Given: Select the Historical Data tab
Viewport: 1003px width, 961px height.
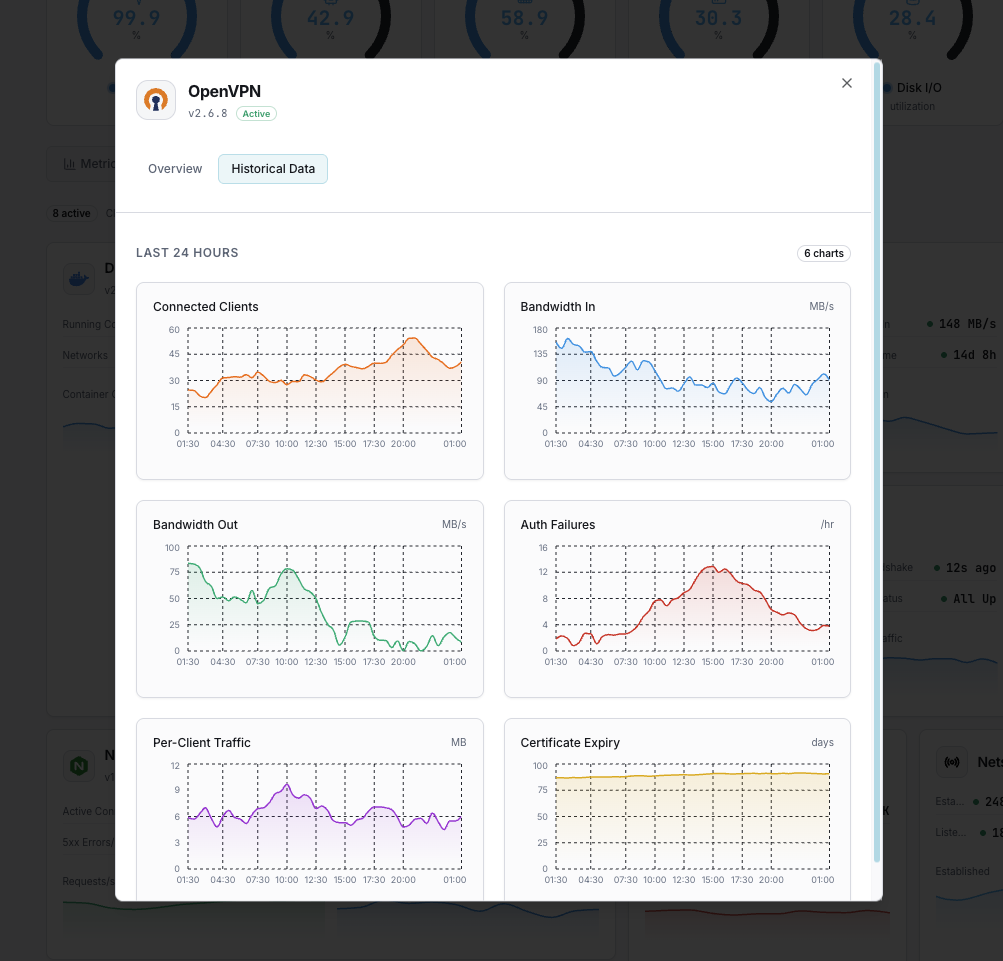Looking at the screenshot, I should 272,168.
